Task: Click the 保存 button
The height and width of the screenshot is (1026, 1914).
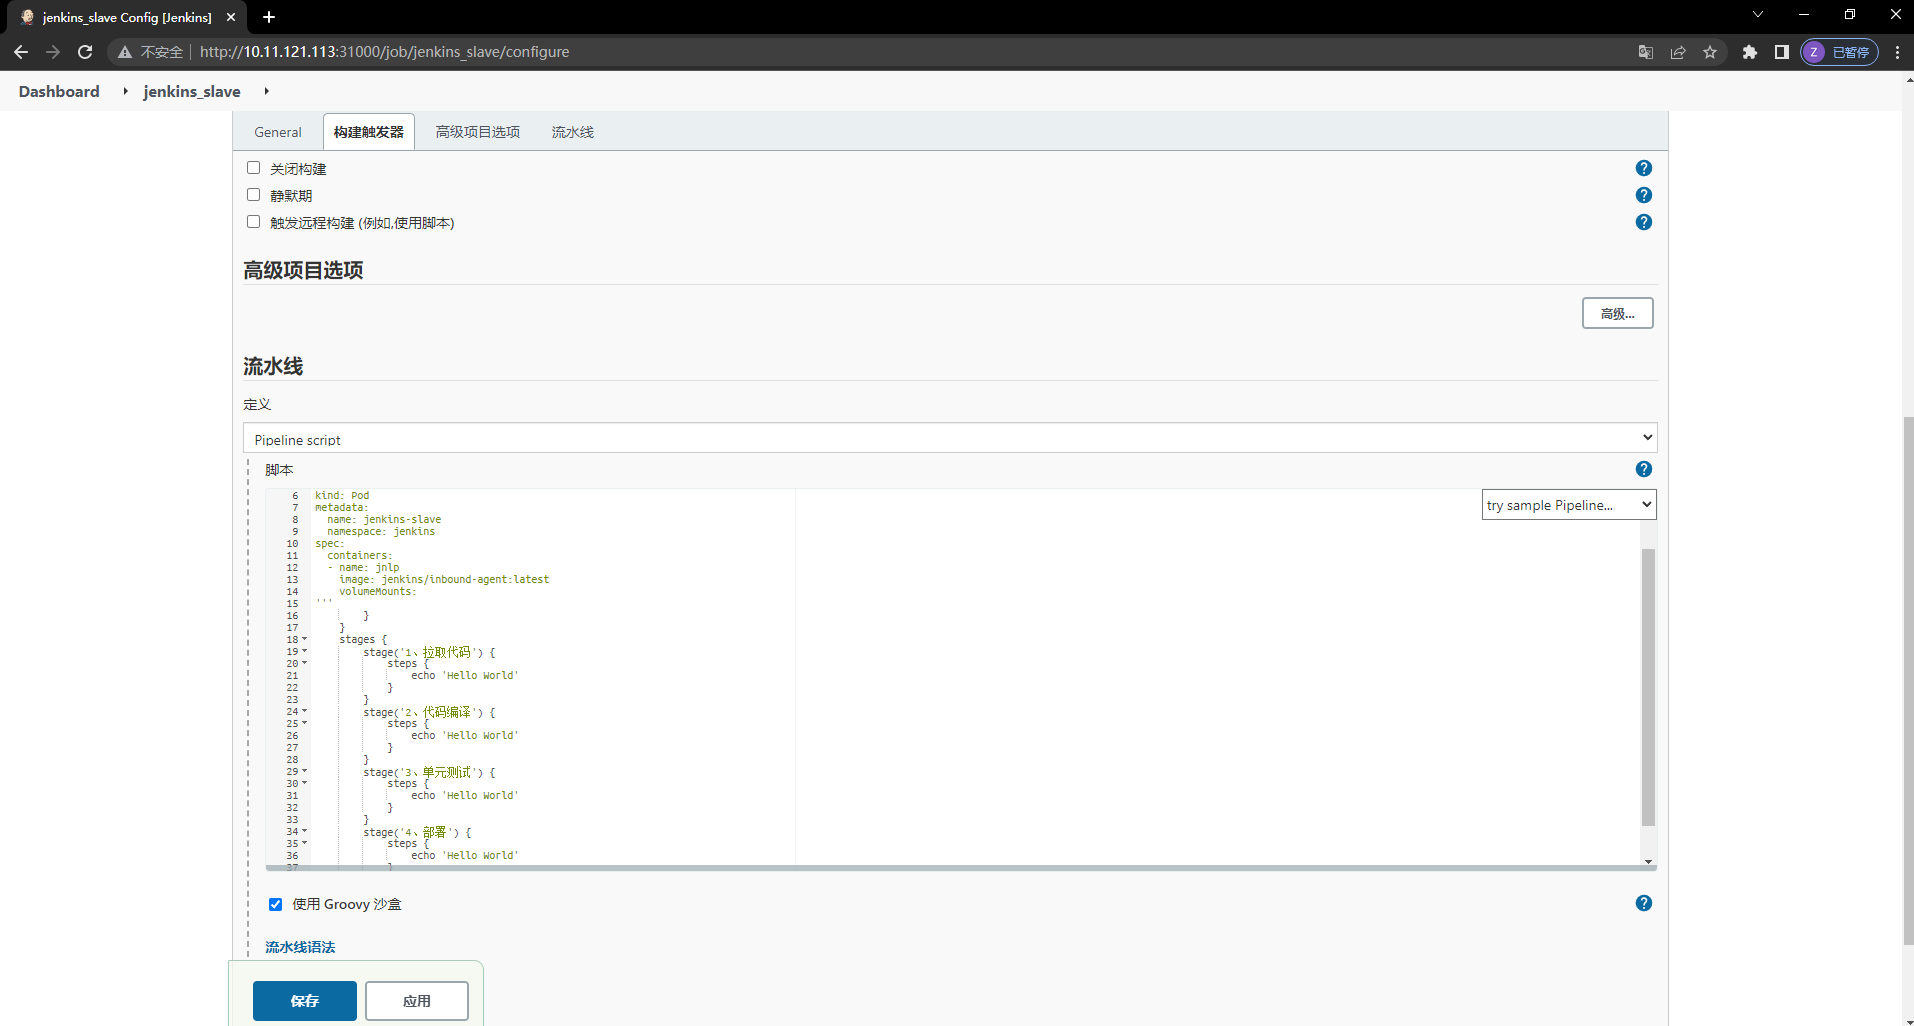Action: 305,1000
